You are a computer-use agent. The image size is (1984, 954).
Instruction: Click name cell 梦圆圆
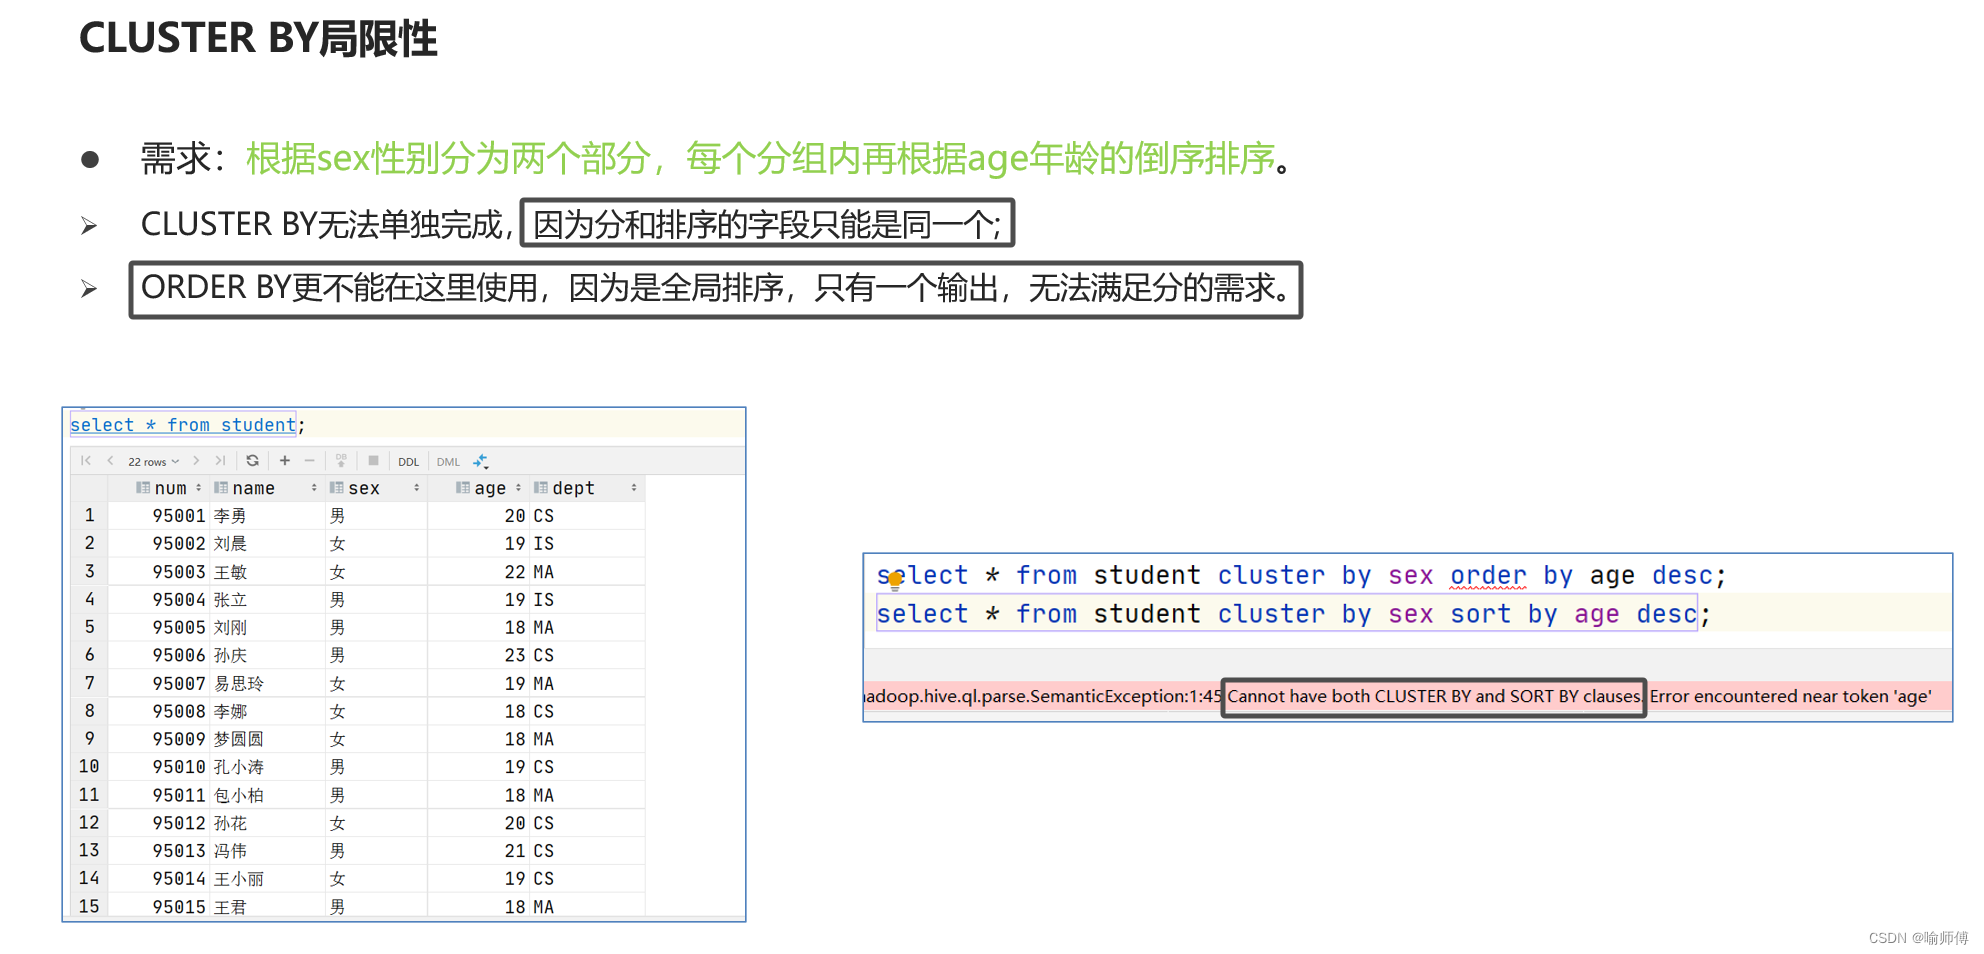[x=267, y=739]
